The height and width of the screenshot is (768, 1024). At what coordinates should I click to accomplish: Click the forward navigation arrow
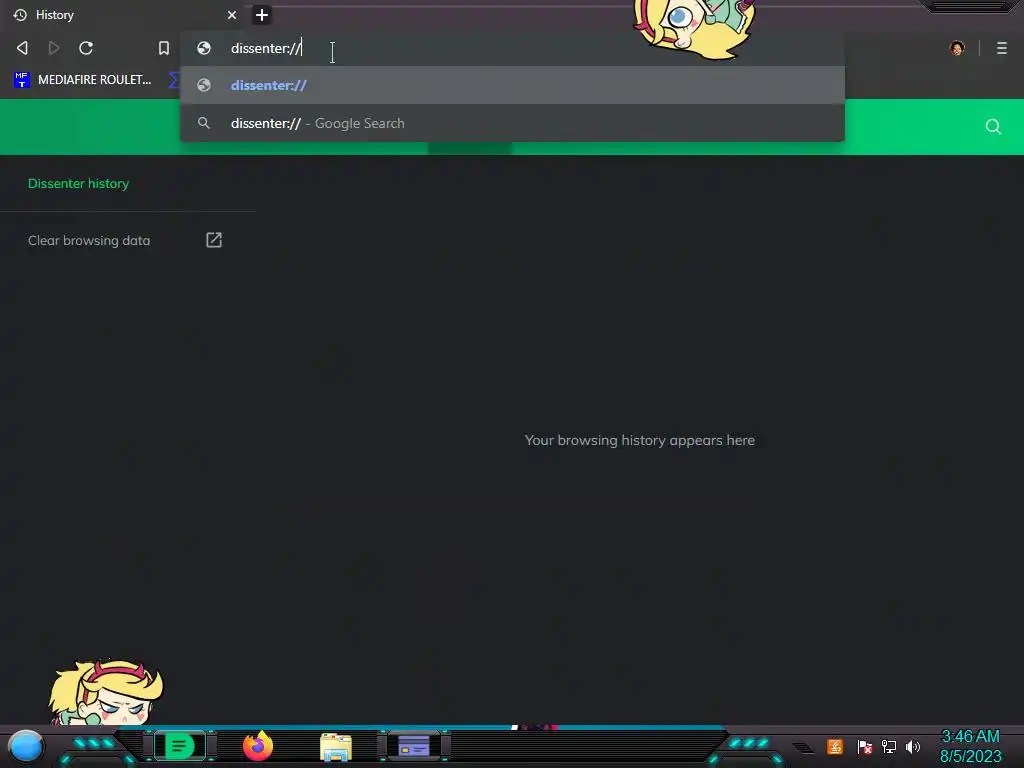[x=54, y=48]
